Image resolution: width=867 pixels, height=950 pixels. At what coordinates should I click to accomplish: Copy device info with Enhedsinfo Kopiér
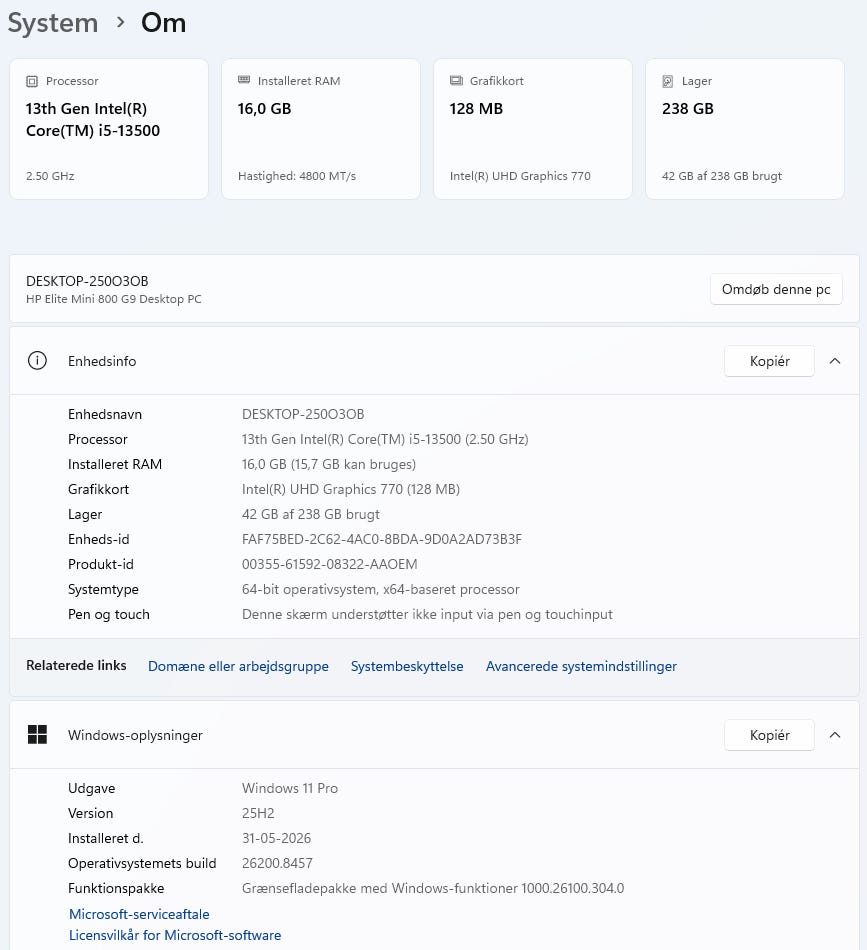(769, 361)
